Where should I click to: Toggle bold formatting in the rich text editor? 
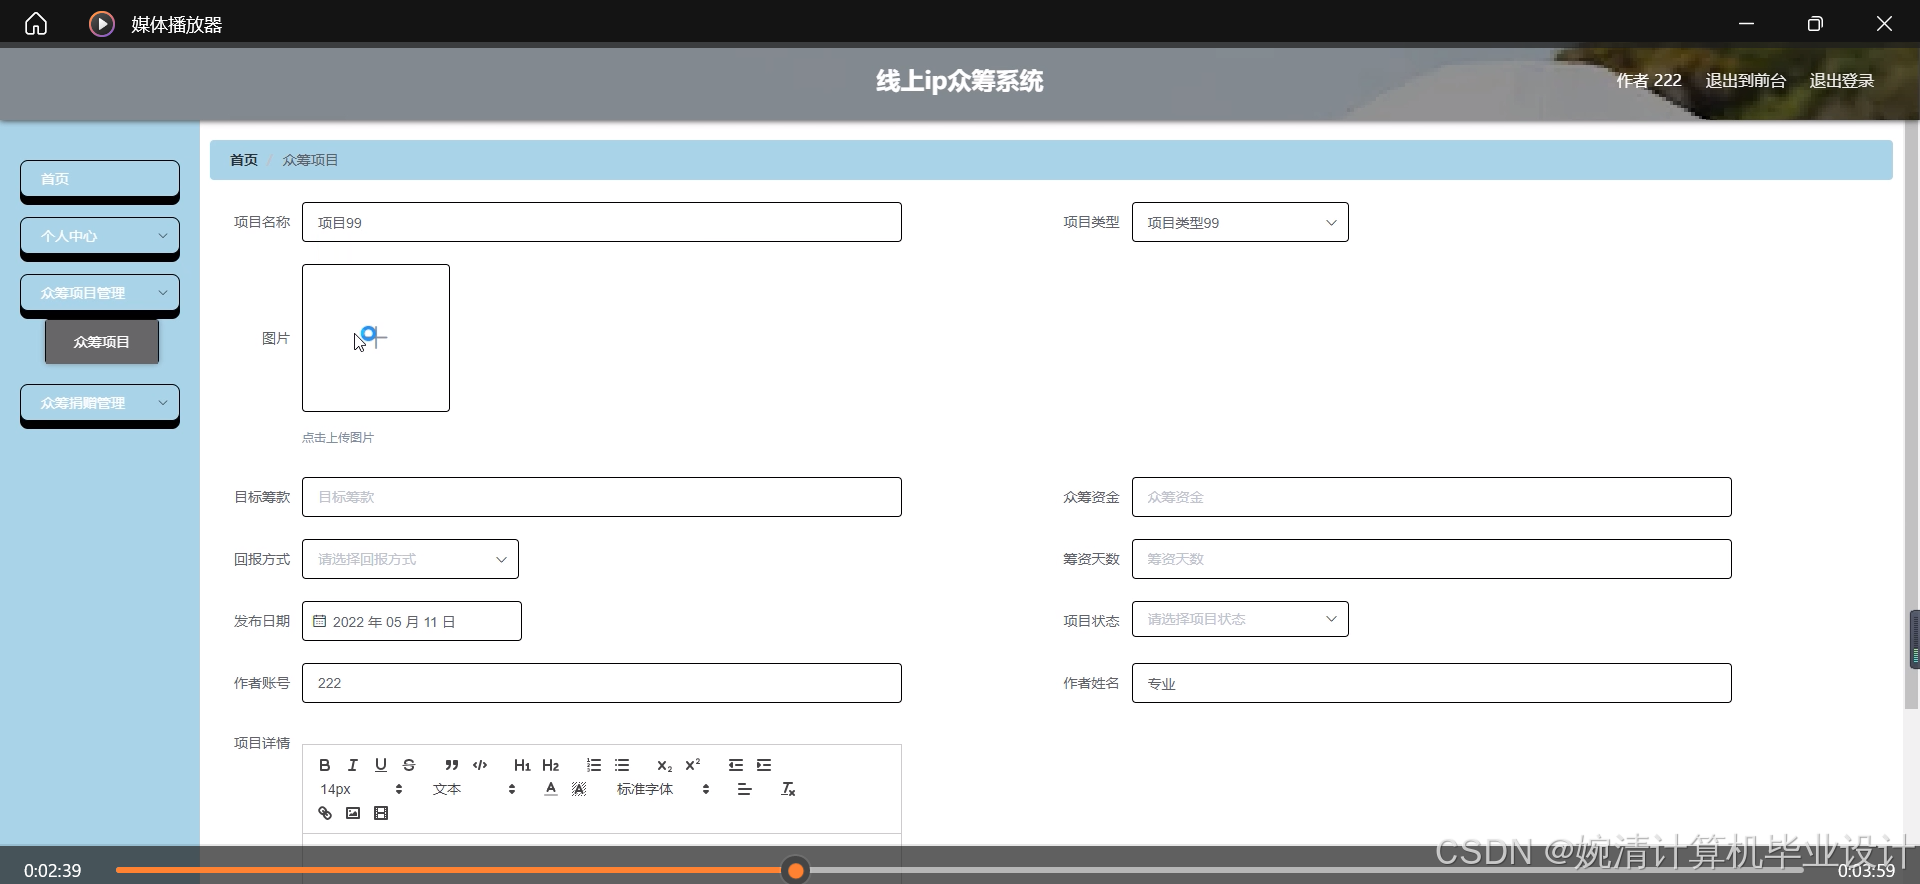(325, 765)
